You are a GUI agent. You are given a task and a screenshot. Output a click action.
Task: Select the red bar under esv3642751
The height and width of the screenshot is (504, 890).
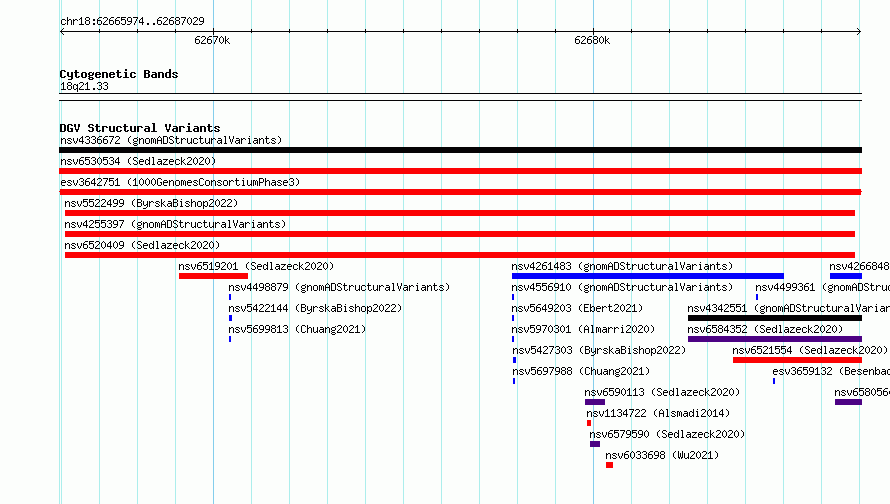pos(460,192)
